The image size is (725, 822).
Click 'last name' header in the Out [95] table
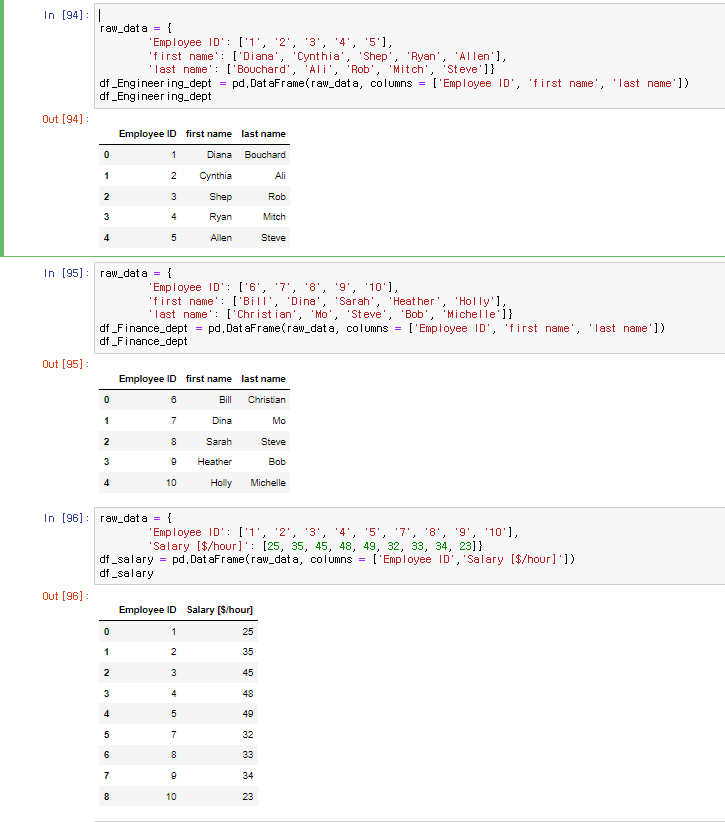[263, 378]
